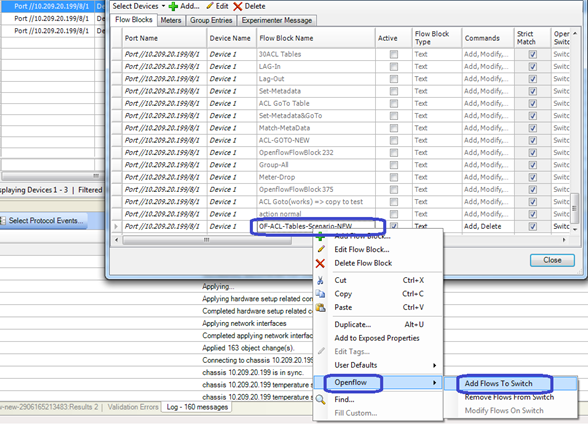Open the Select Devices dropdown arrow
588x424 pixels.
pos(163,6)
